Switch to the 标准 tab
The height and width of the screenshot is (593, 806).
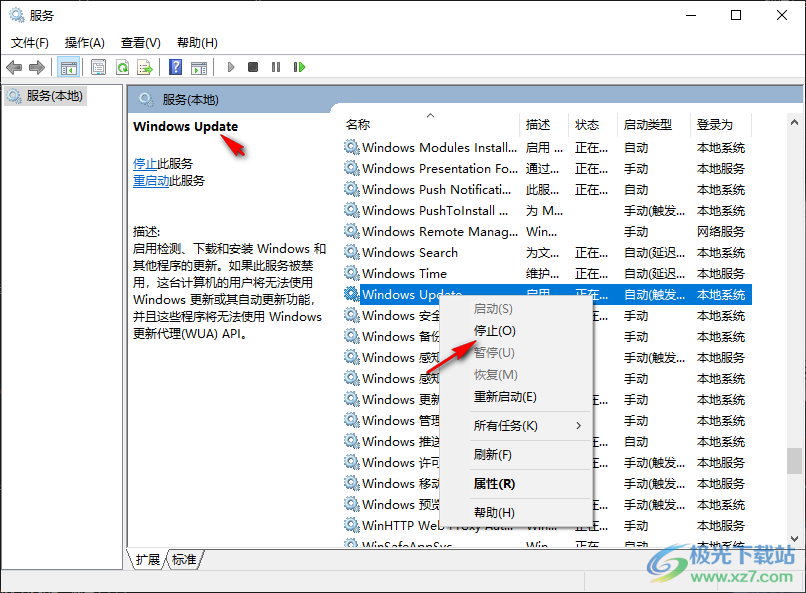(184, 559)
